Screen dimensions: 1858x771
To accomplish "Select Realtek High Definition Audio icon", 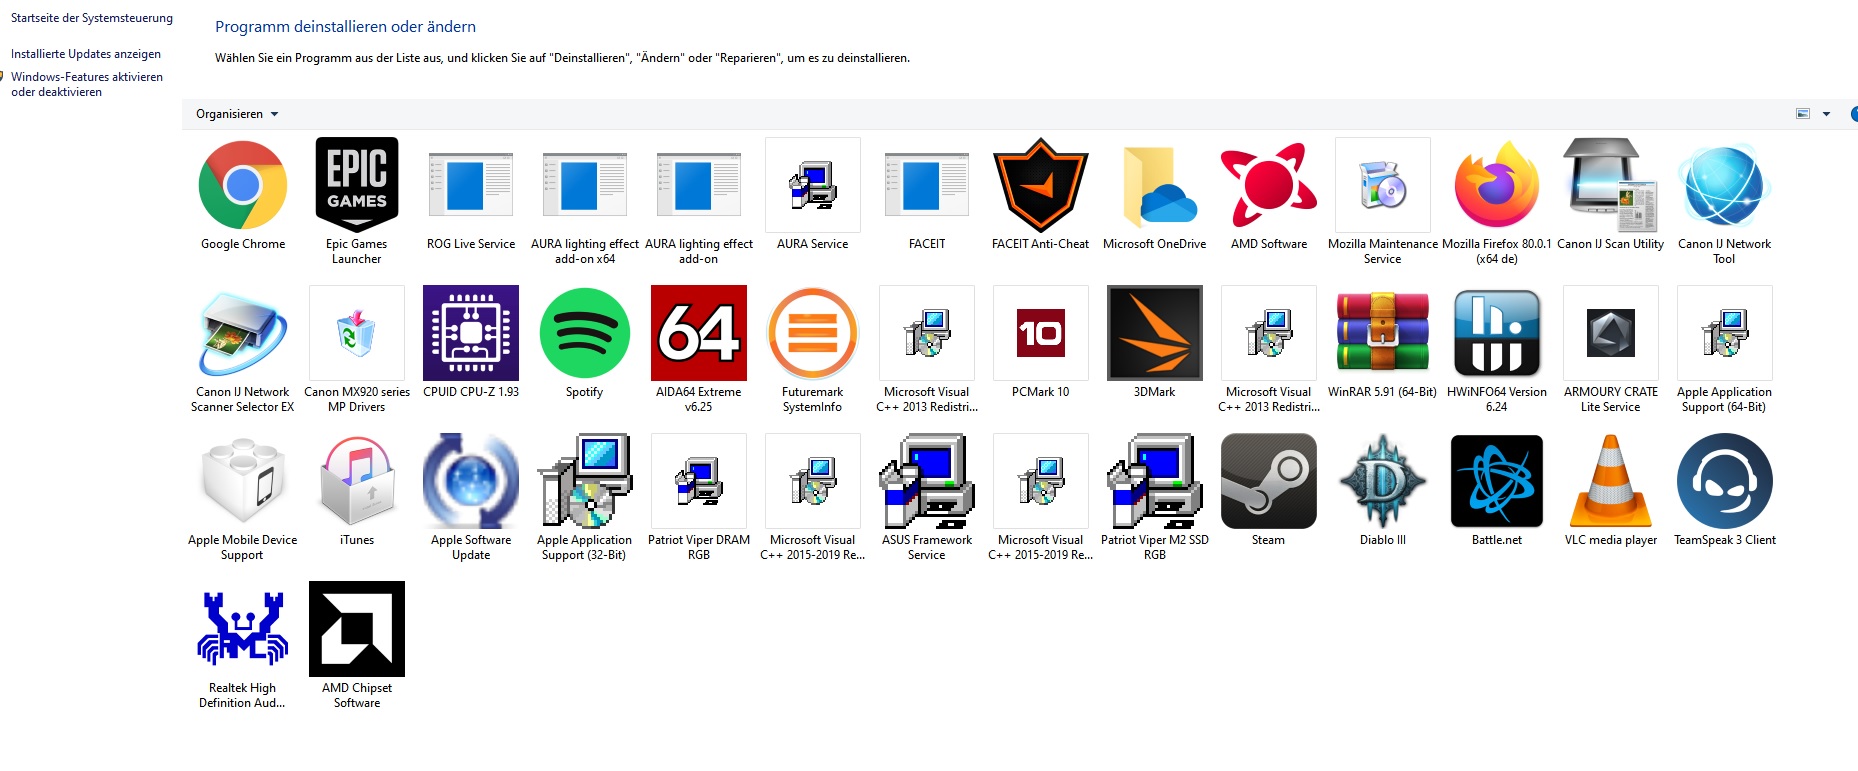I will (x=243, y=629).
